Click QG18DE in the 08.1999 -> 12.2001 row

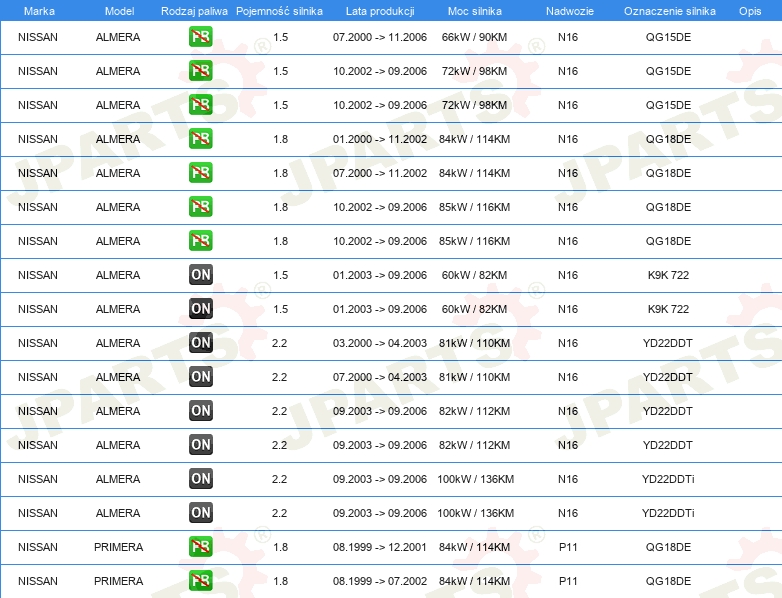pyautogui.click(x=668, y=547)
